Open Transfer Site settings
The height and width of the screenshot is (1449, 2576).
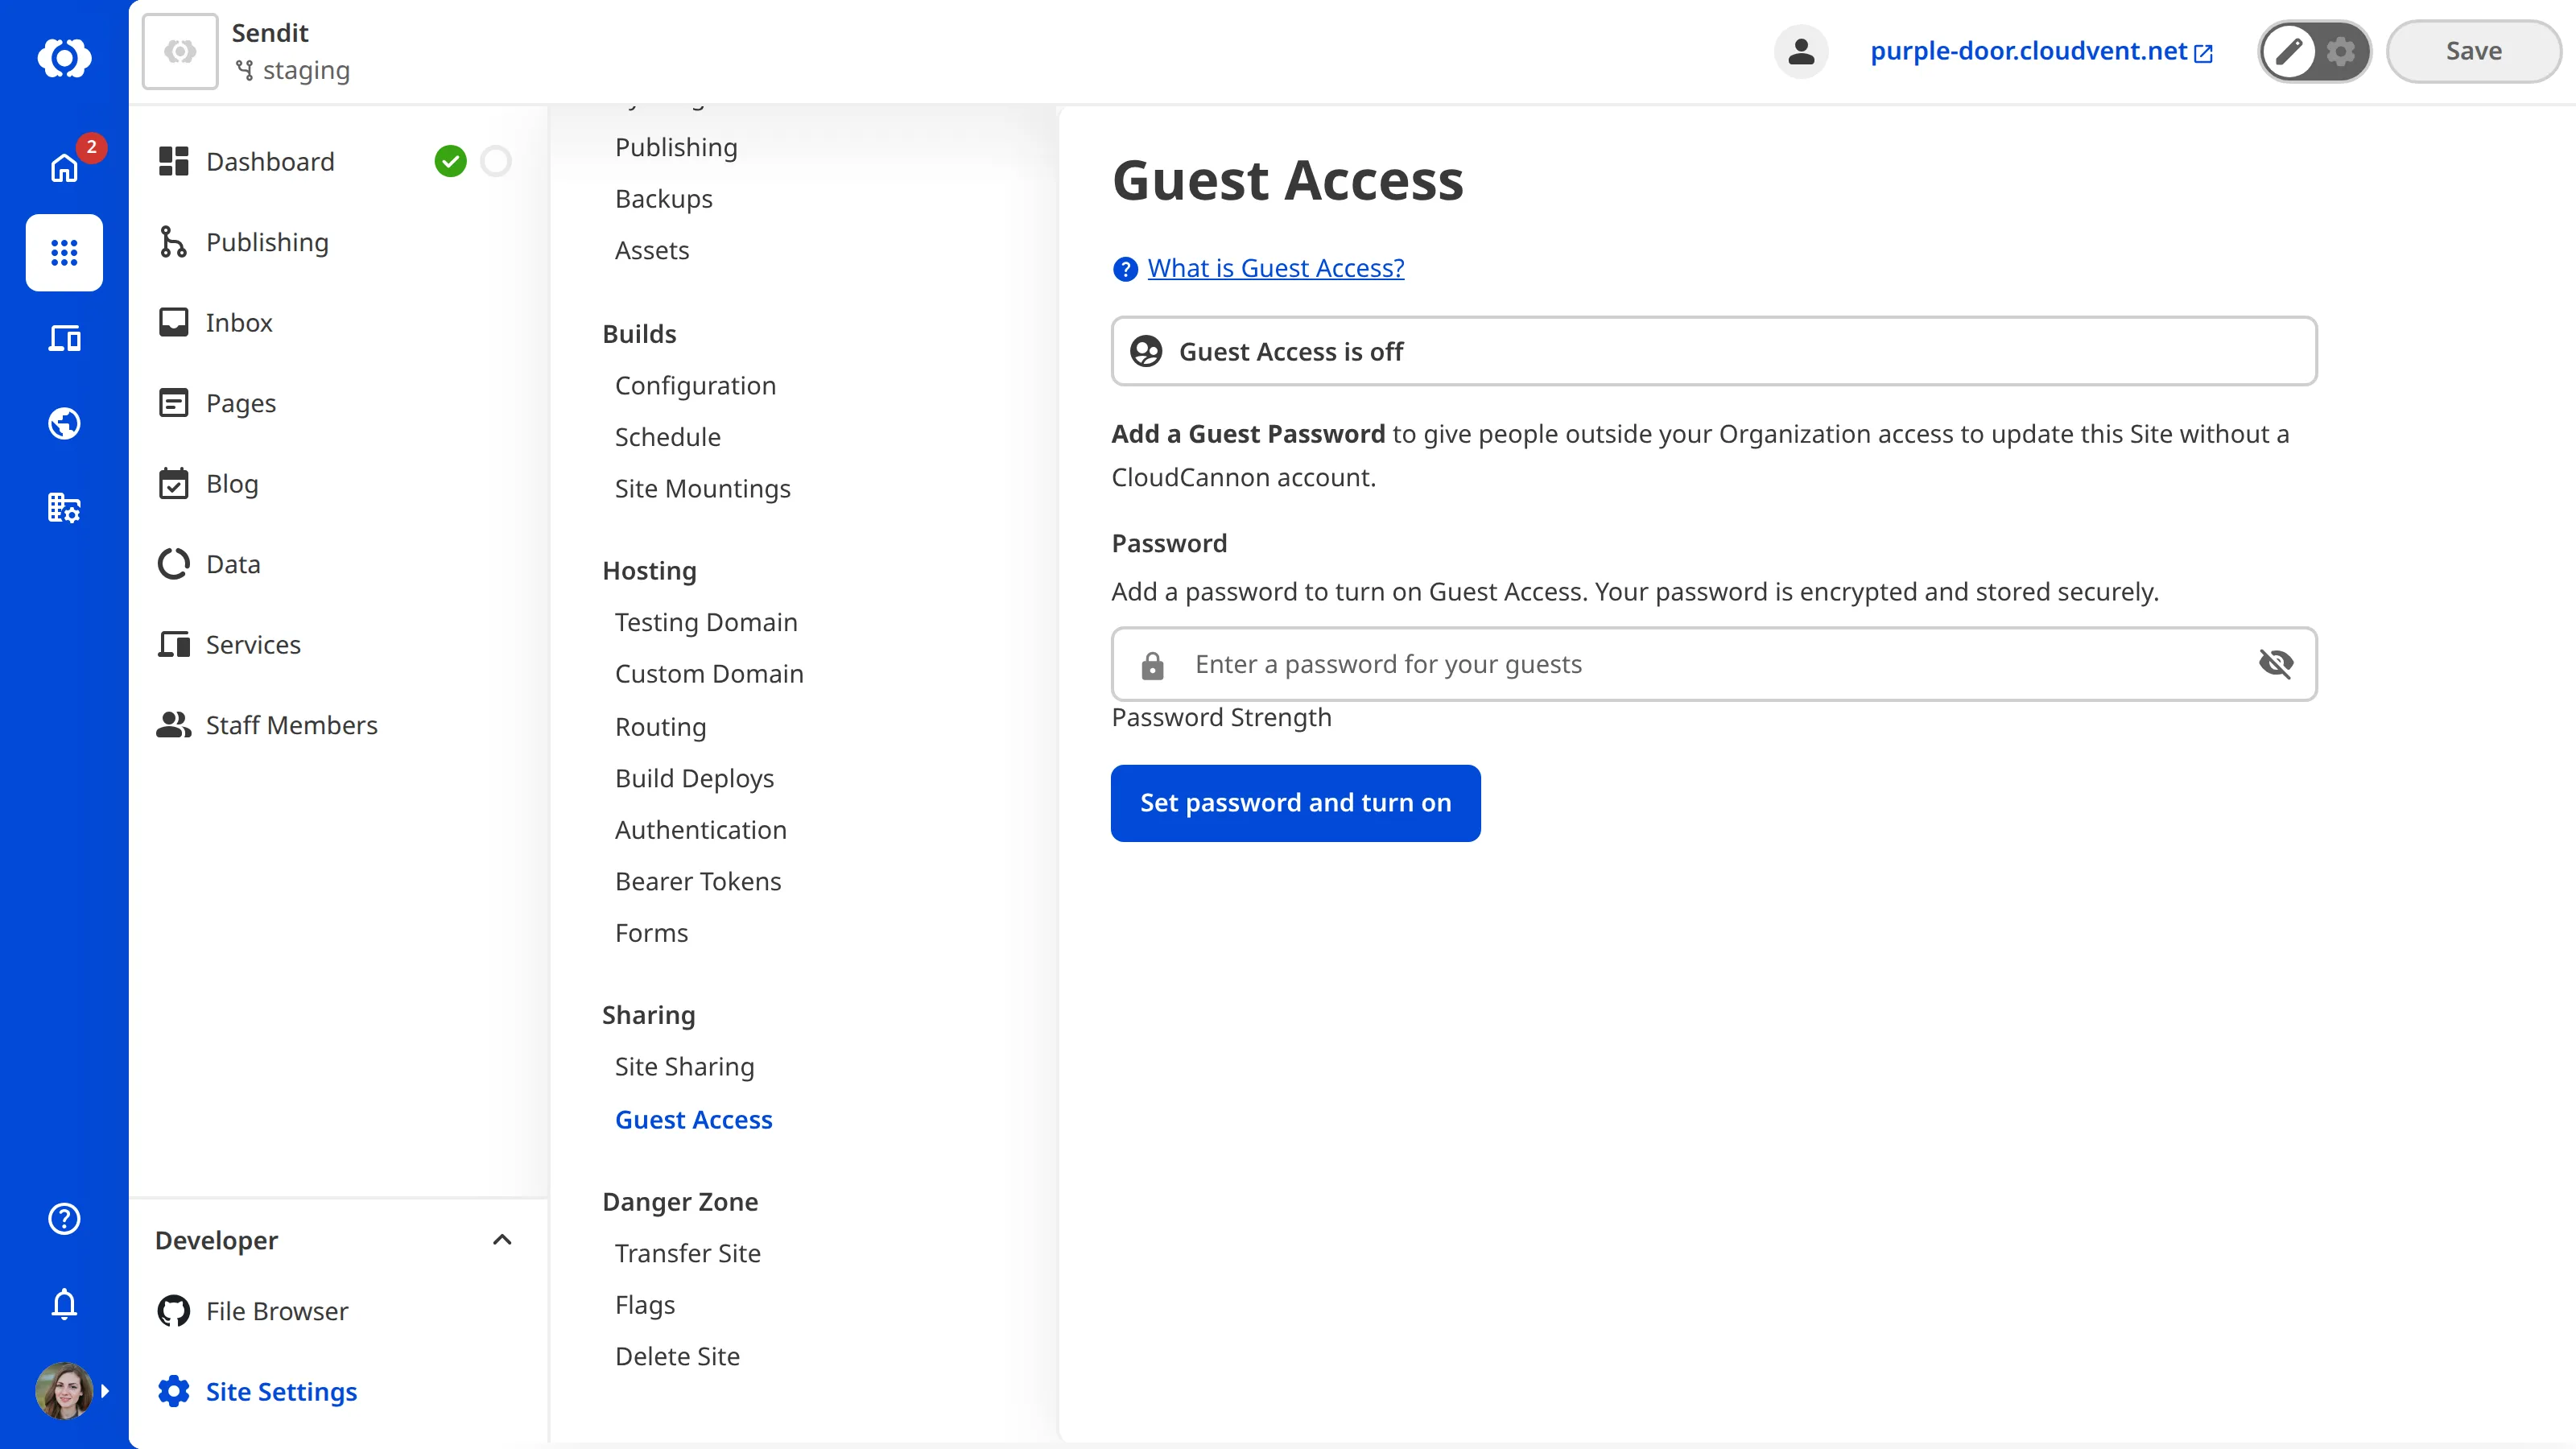pyautogui.click(x=687, y=1254)
